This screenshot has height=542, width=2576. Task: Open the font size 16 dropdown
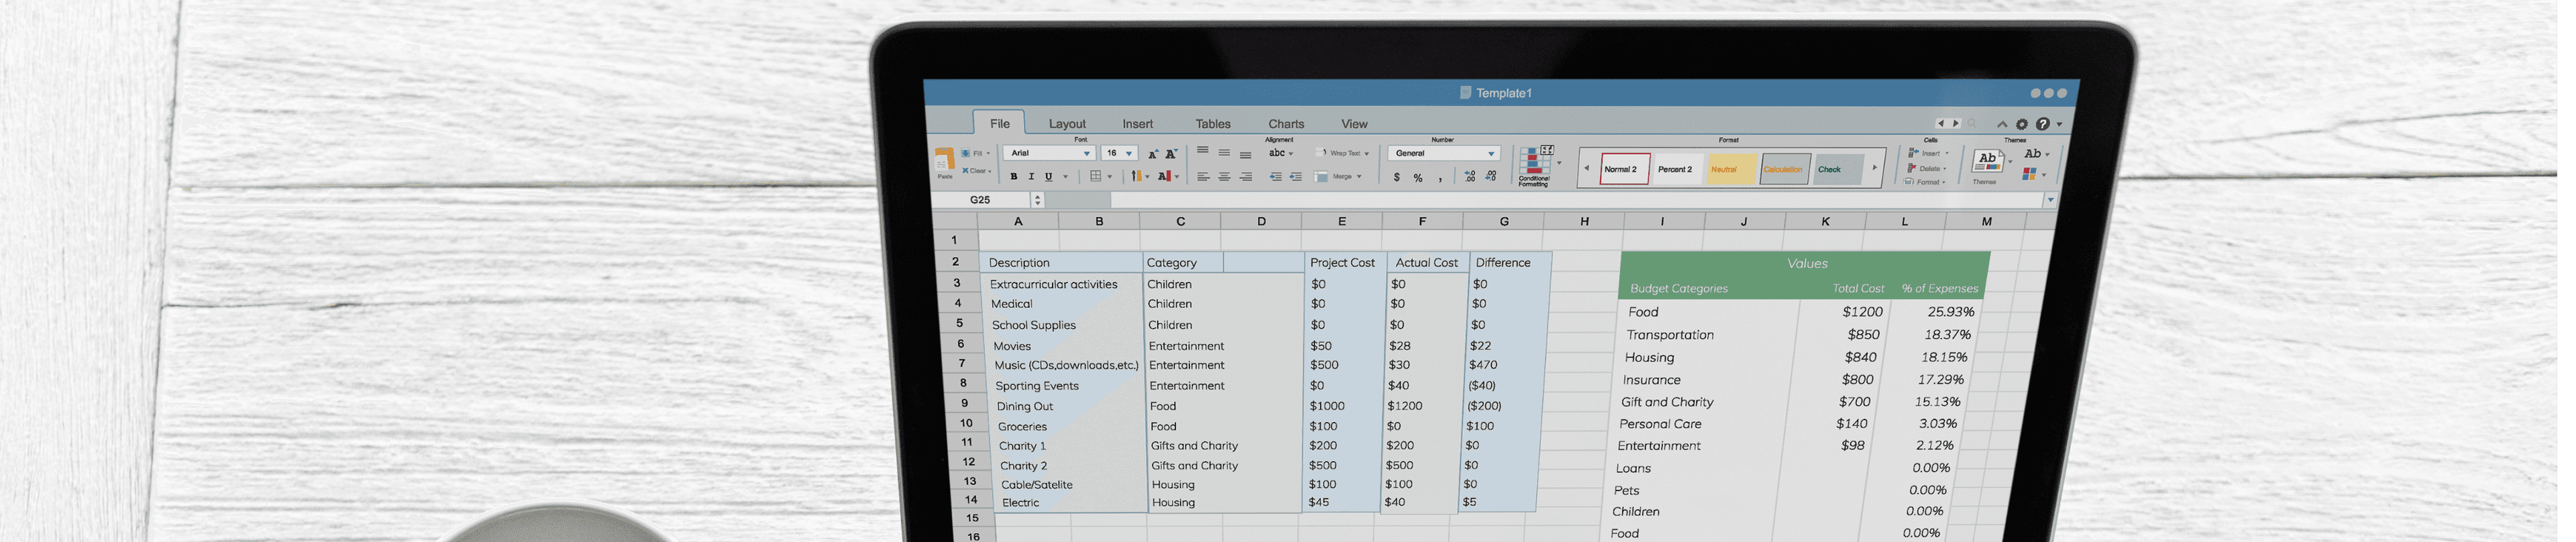coord(1129,154)
